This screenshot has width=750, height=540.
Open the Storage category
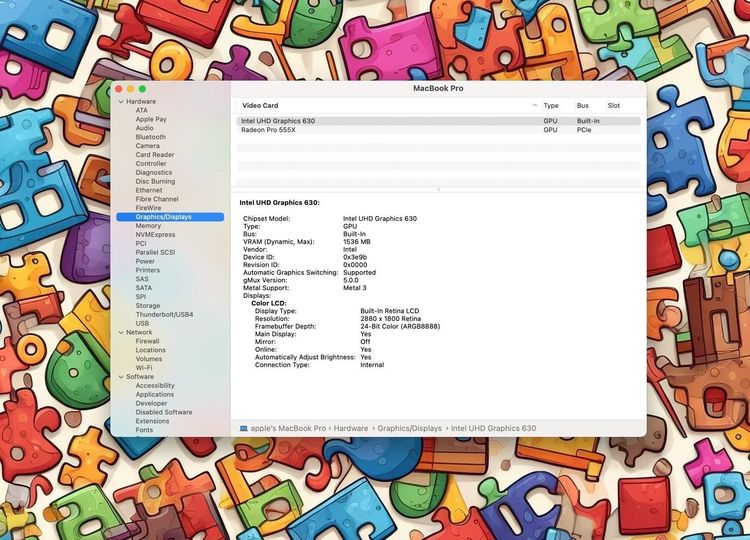(148, 306)
